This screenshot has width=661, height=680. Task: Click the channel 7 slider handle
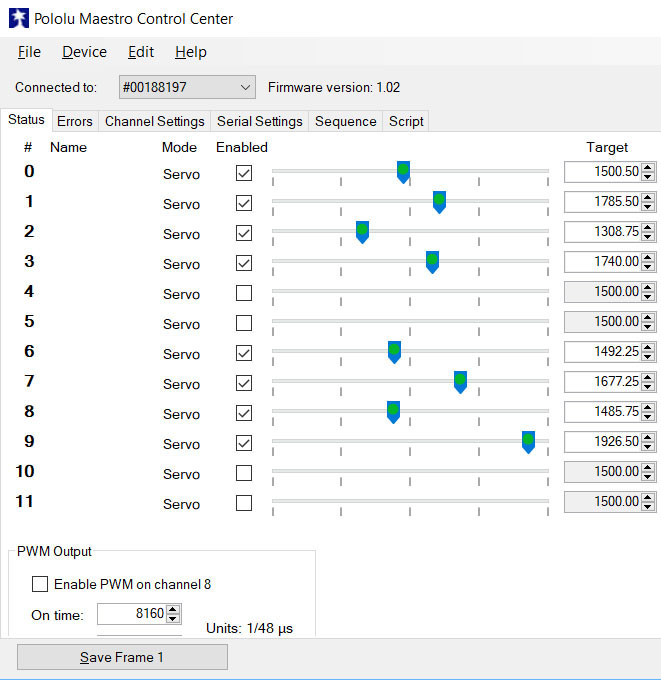(460, 382)
